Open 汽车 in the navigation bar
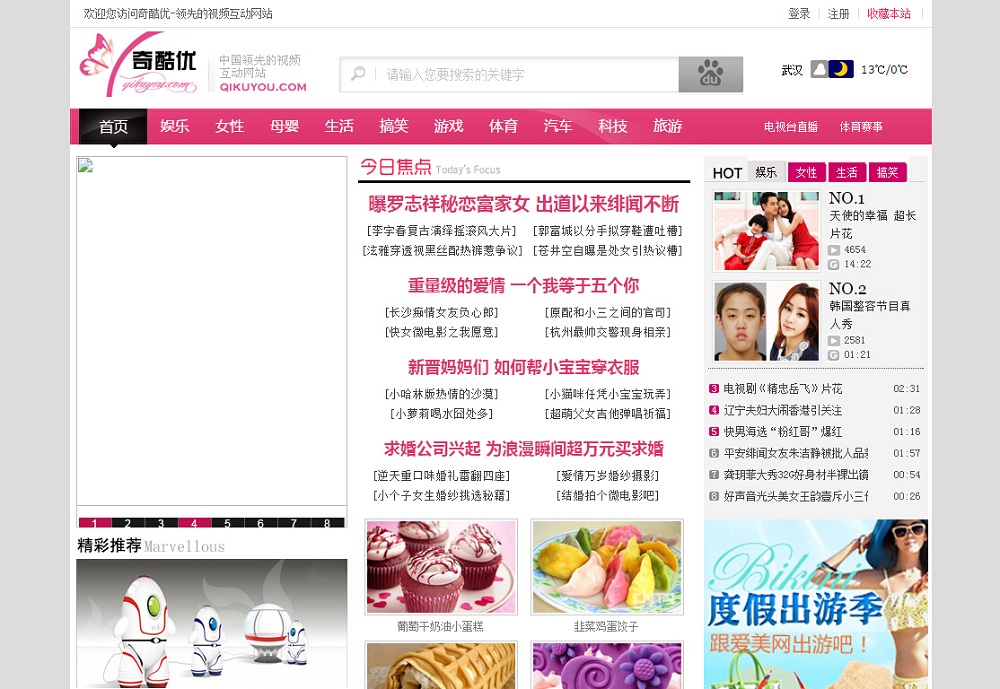Screen dimensions: 1000x689 point(559,126)
